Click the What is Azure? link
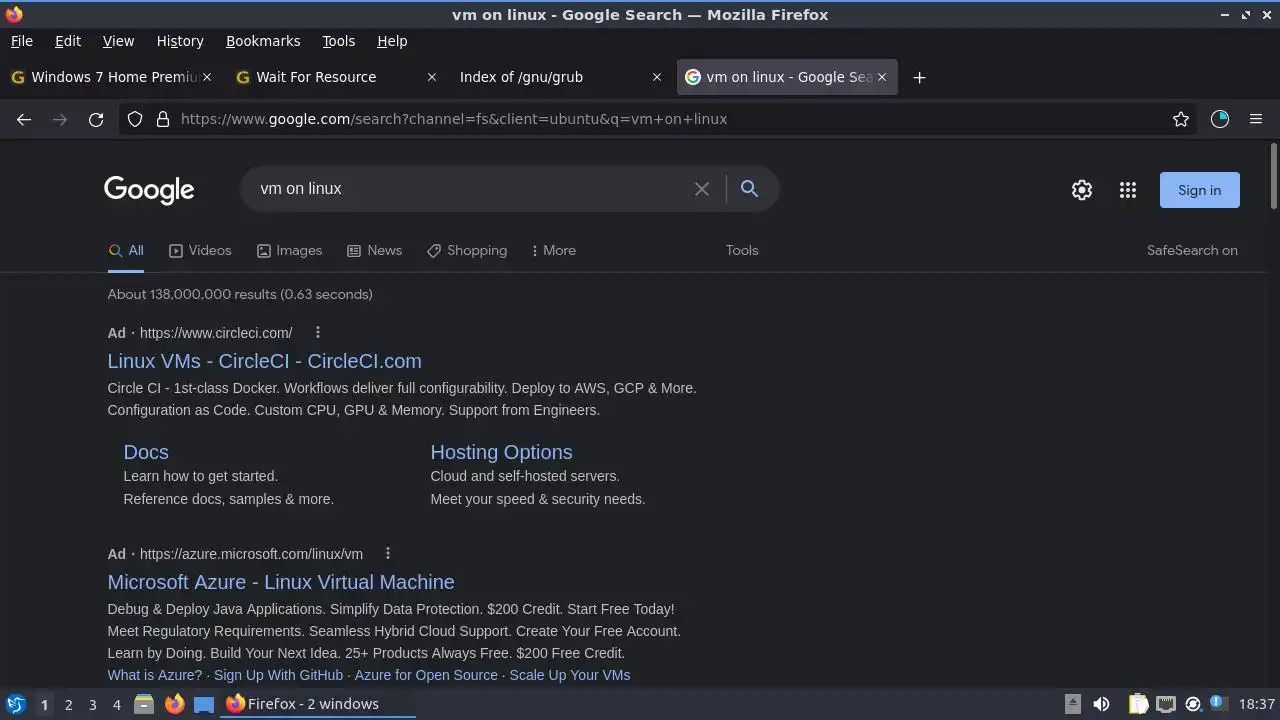1280x720 pixels. [154, 675]
